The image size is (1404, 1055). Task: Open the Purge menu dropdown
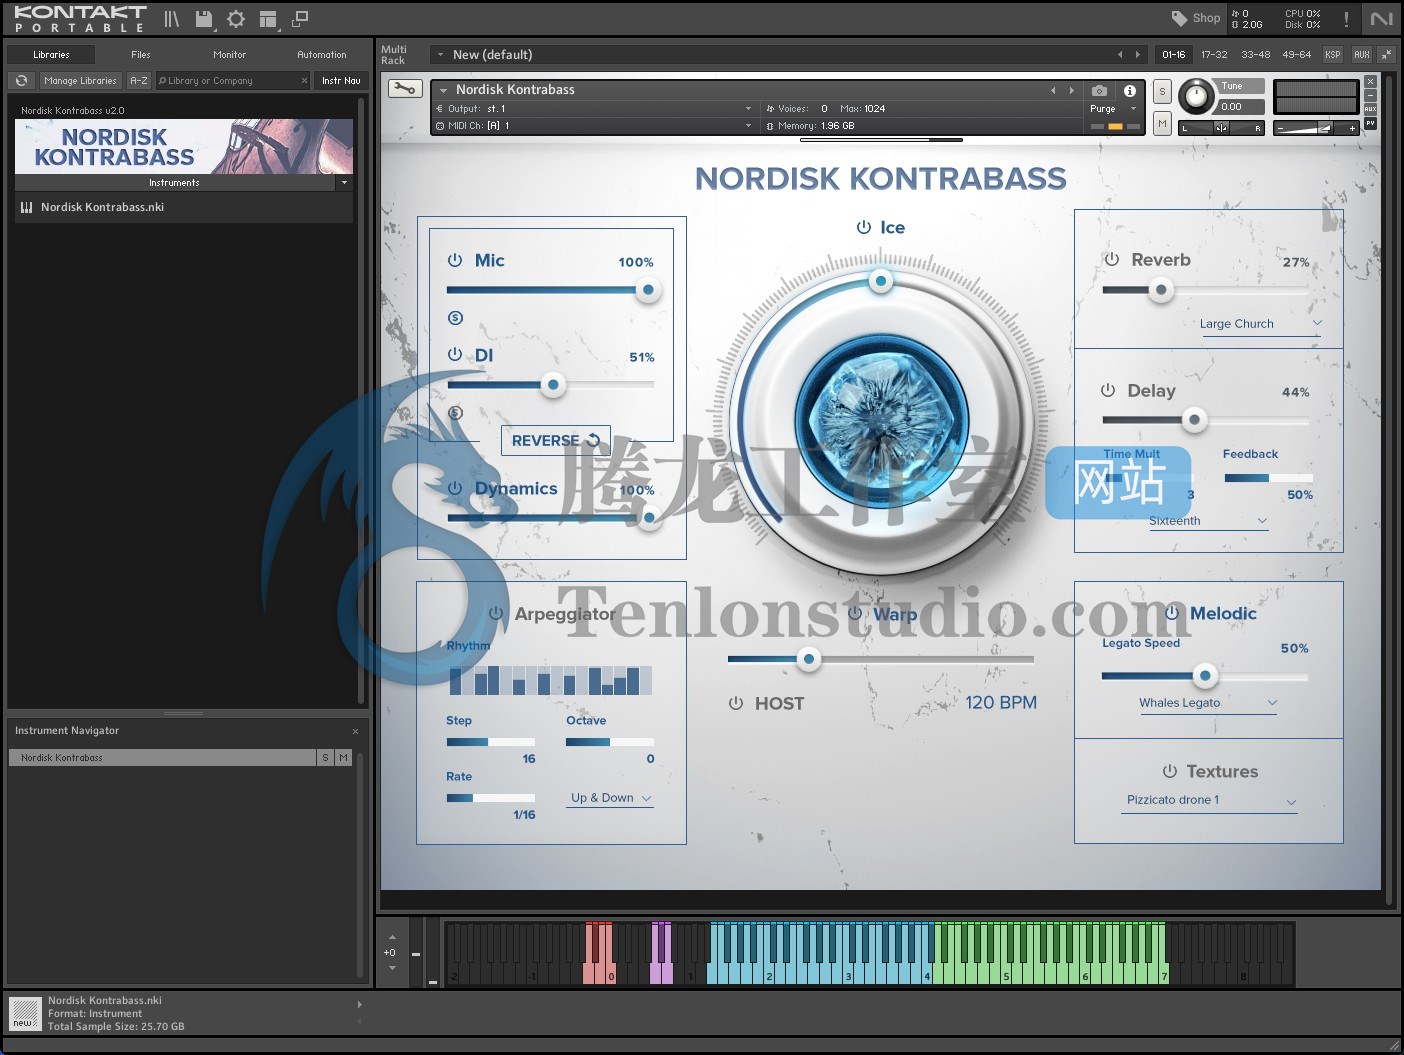pyautogui.click(x=1113, y=109)
